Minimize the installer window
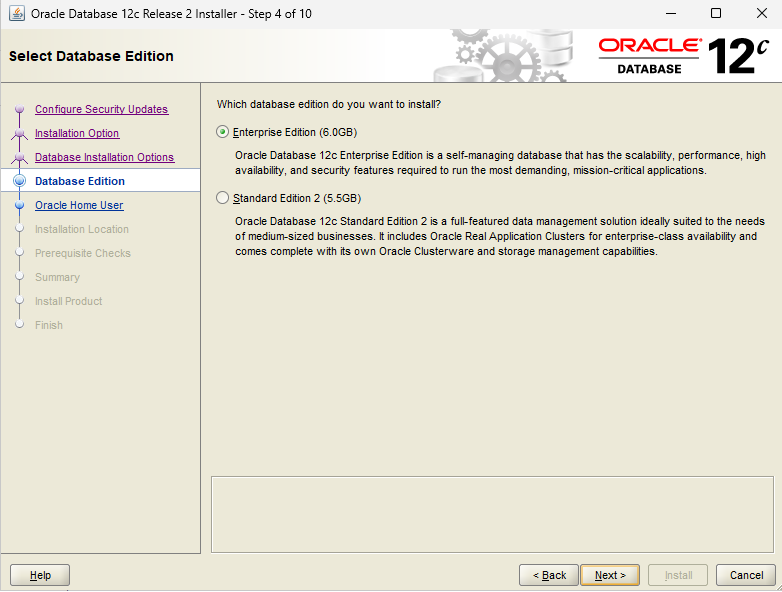 671,13
